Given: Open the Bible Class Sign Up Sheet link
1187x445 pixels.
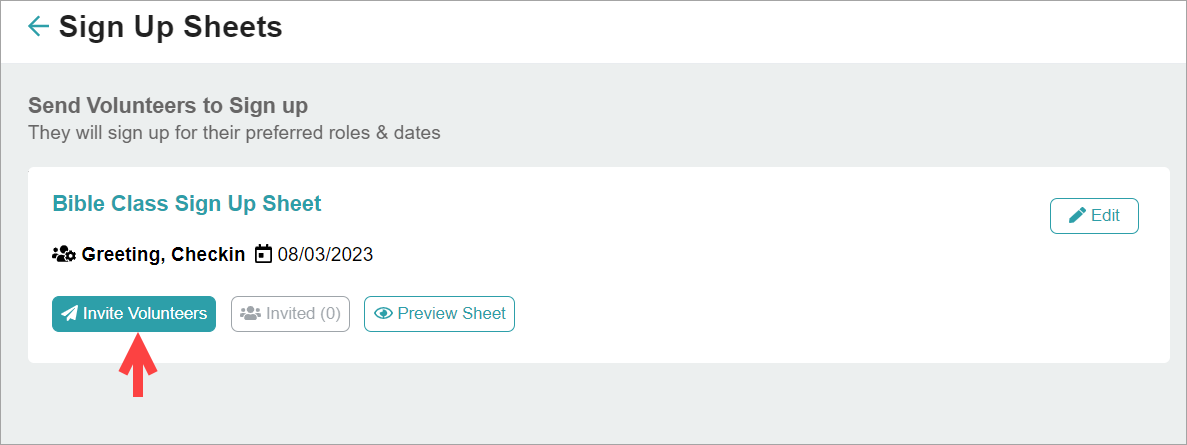Looking at the screenshot, I should 186,203.
